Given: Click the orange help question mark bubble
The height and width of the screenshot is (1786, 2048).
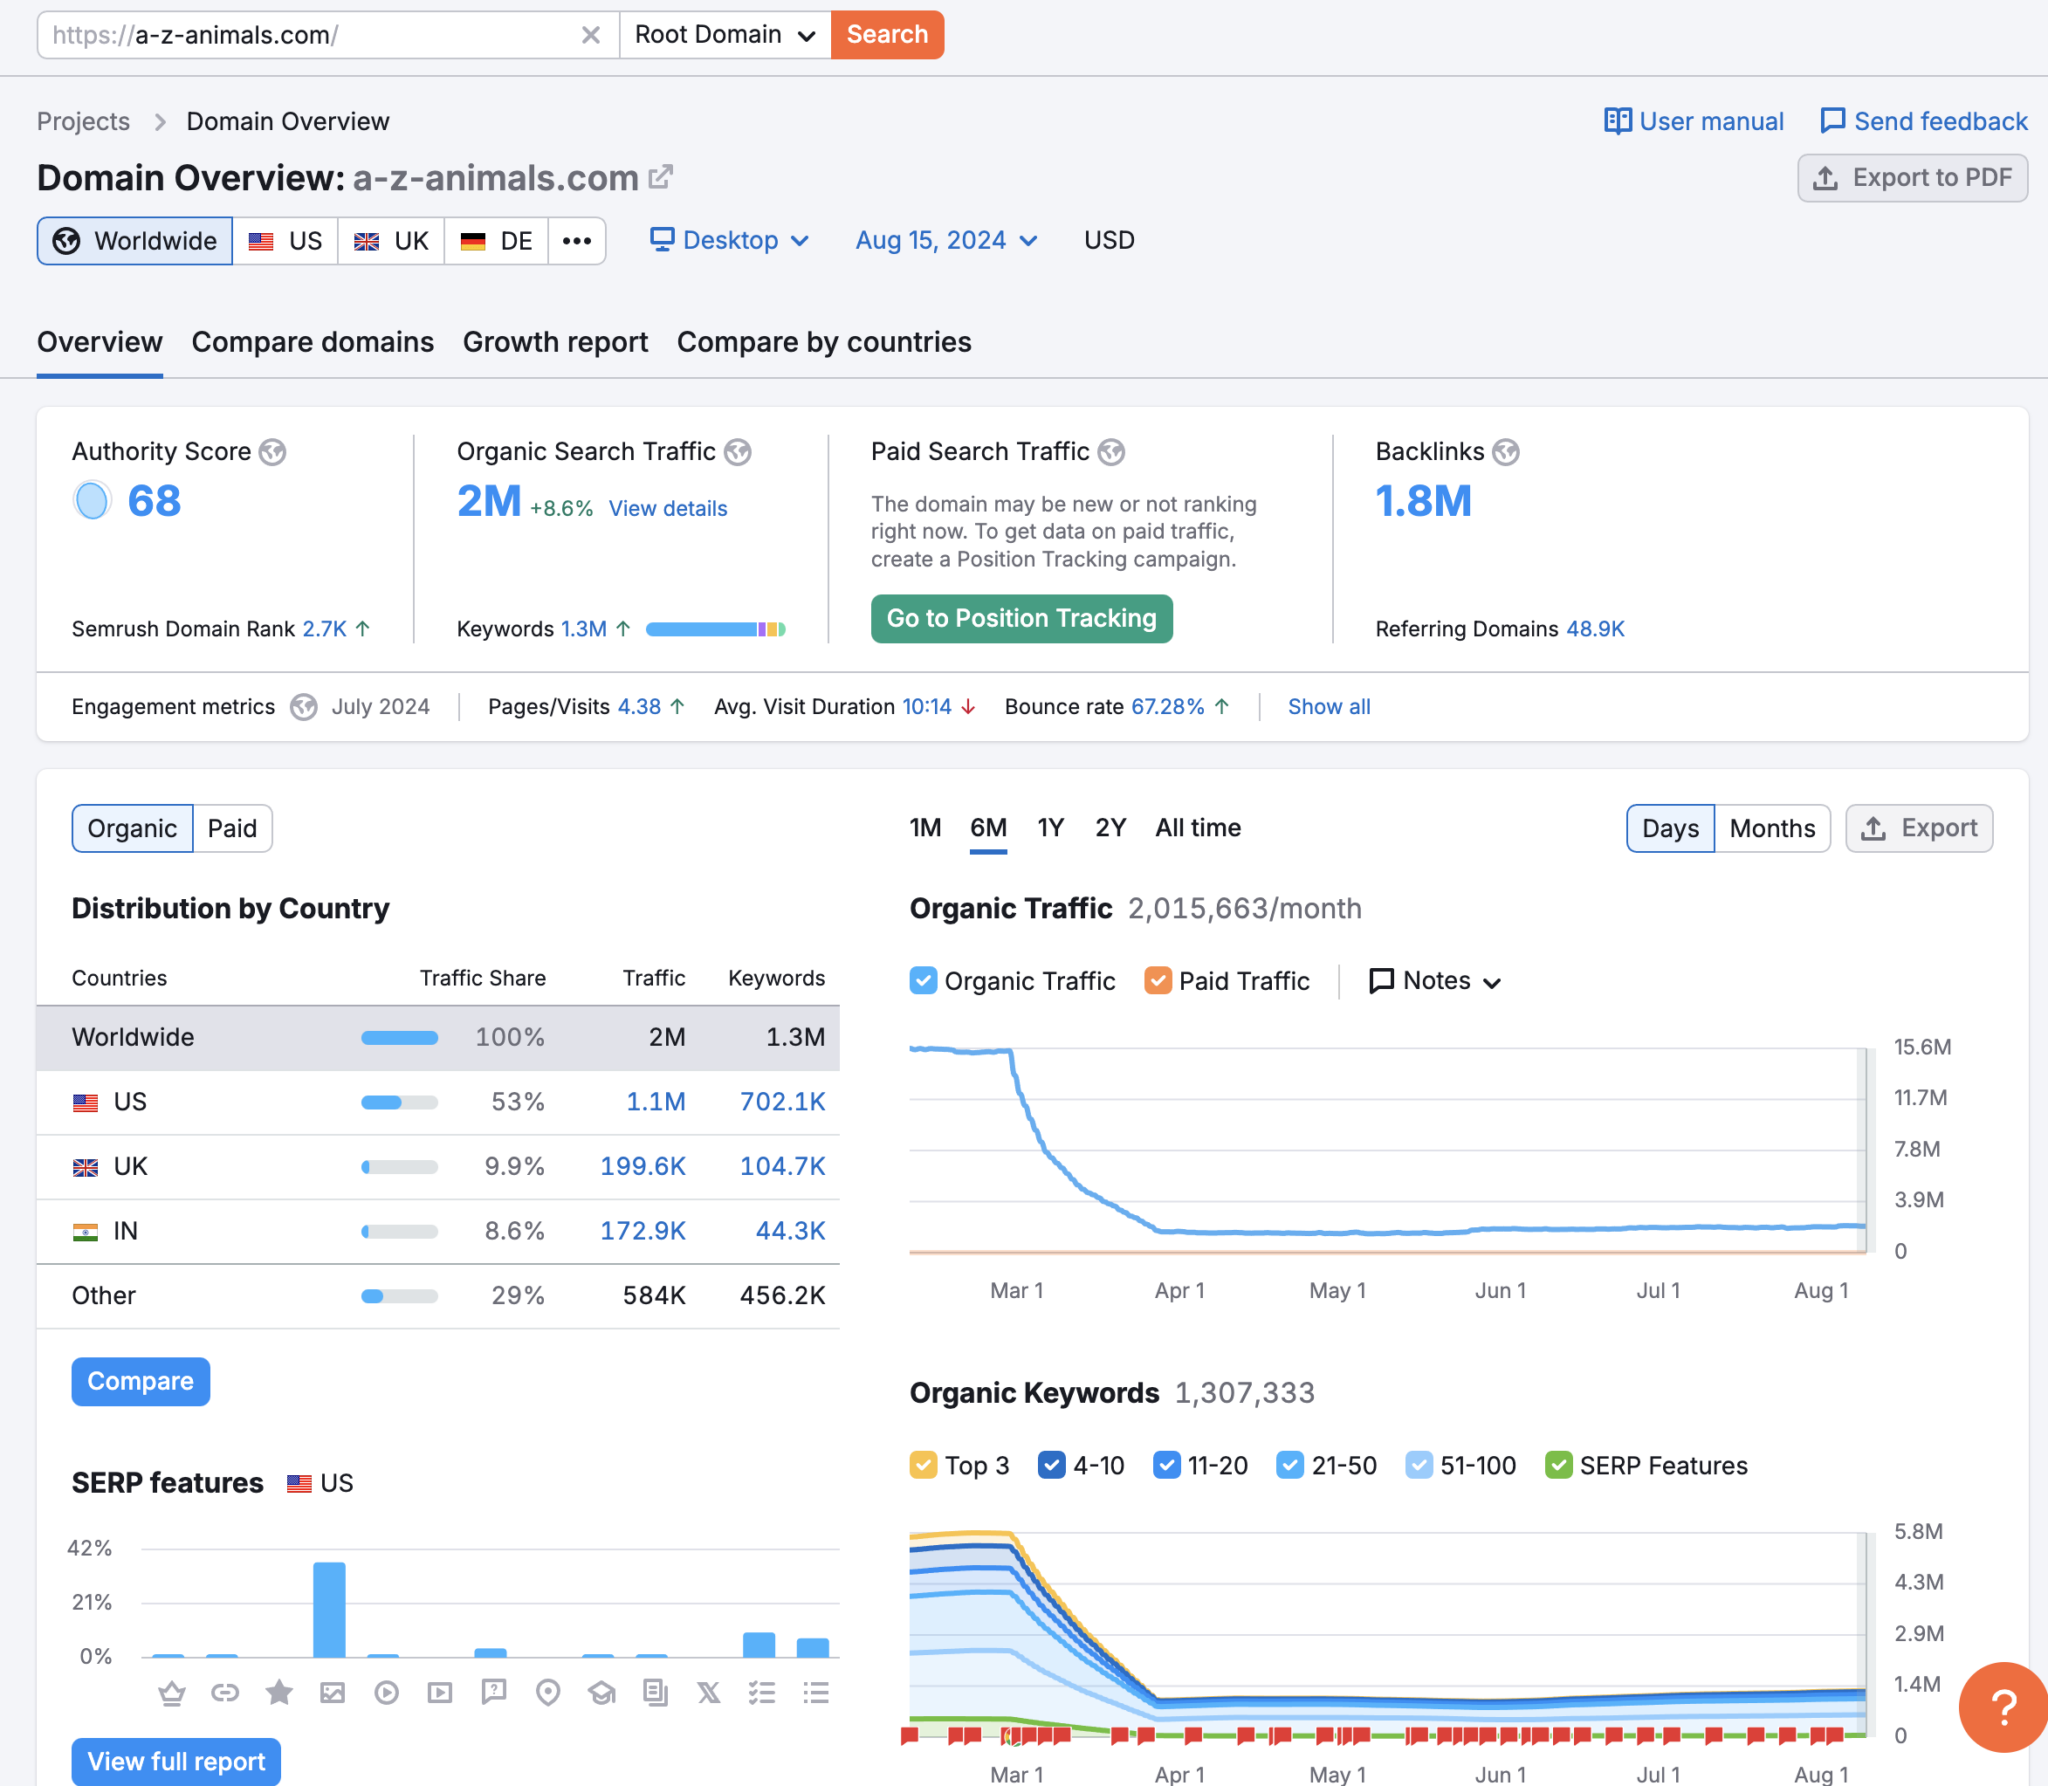Looking at the screenshot, I should coord(2003,1707).
